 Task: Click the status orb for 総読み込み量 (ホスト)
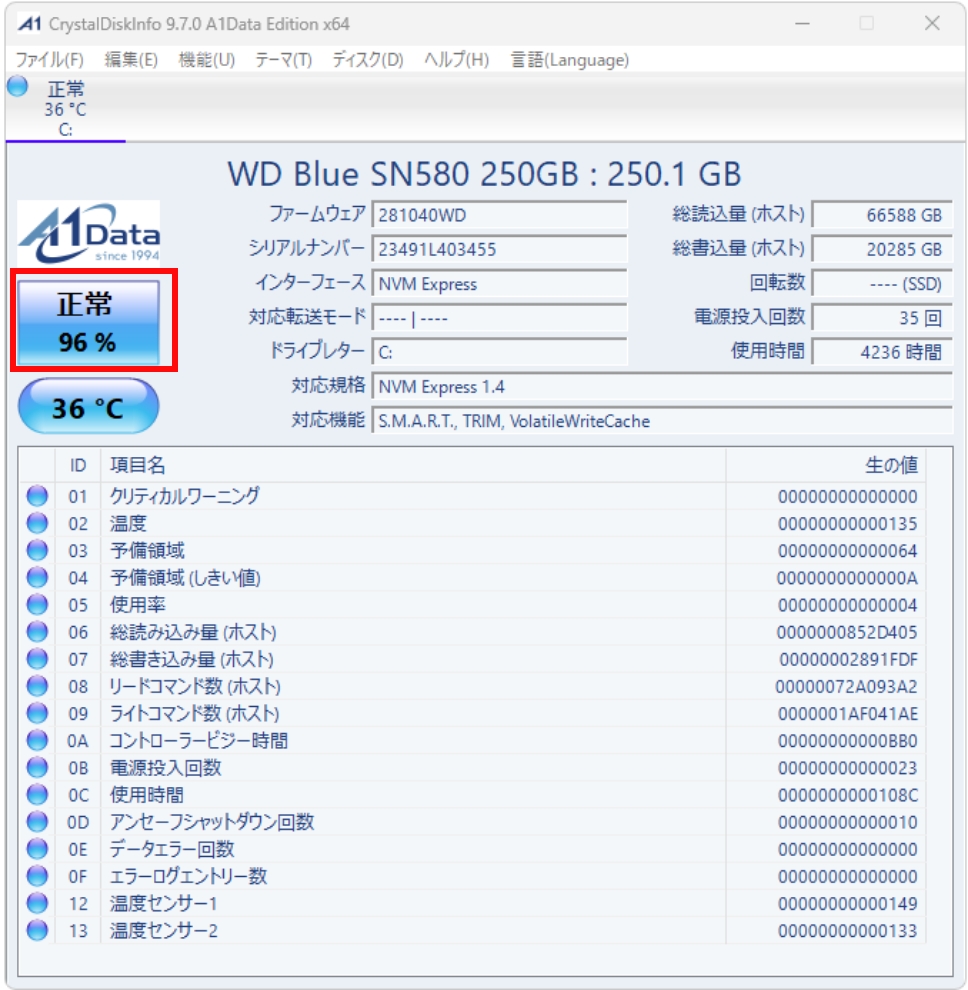[x=37, y=631]
